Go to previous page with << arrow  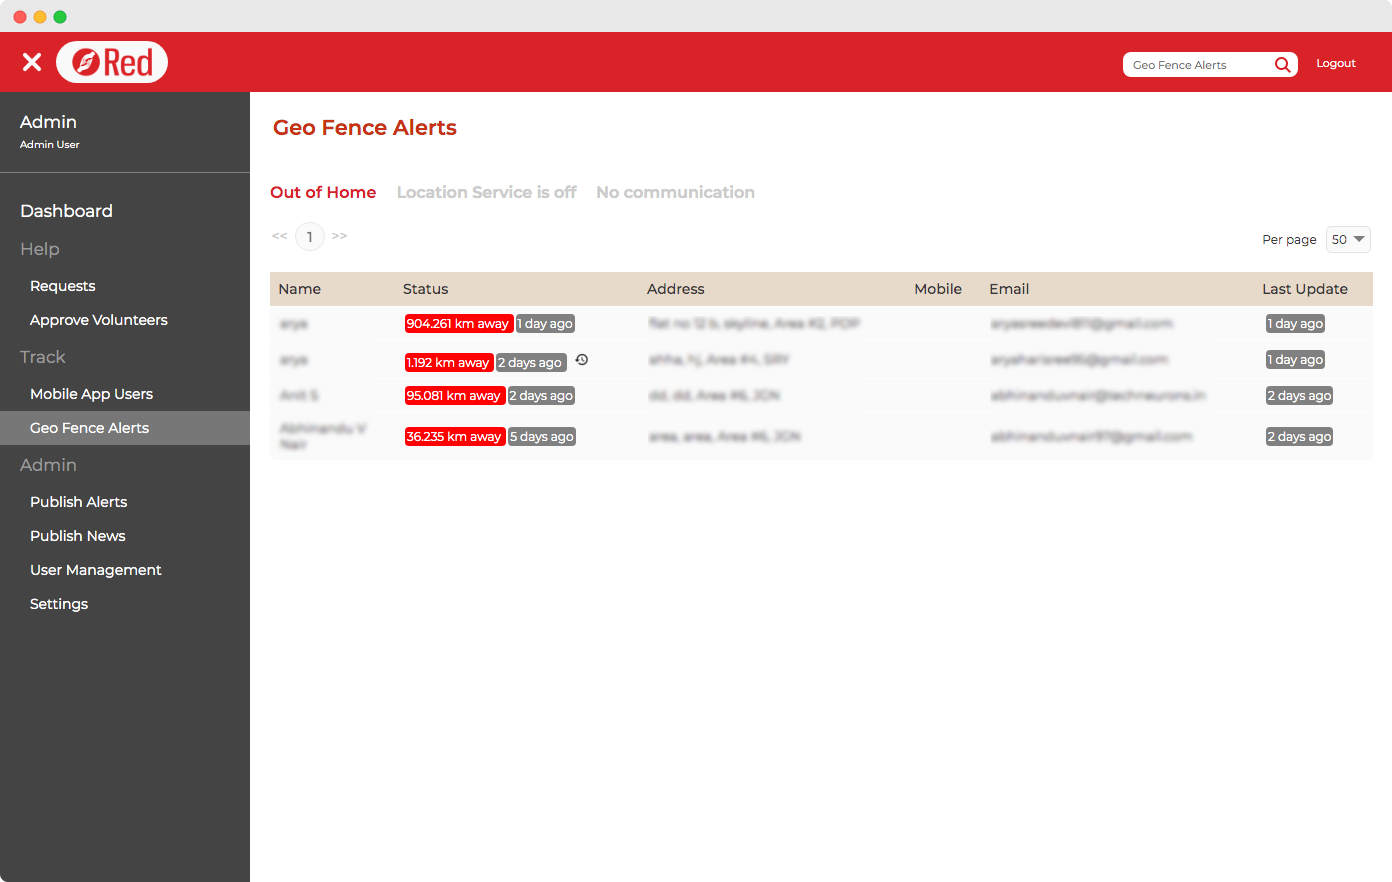point(280,236)
